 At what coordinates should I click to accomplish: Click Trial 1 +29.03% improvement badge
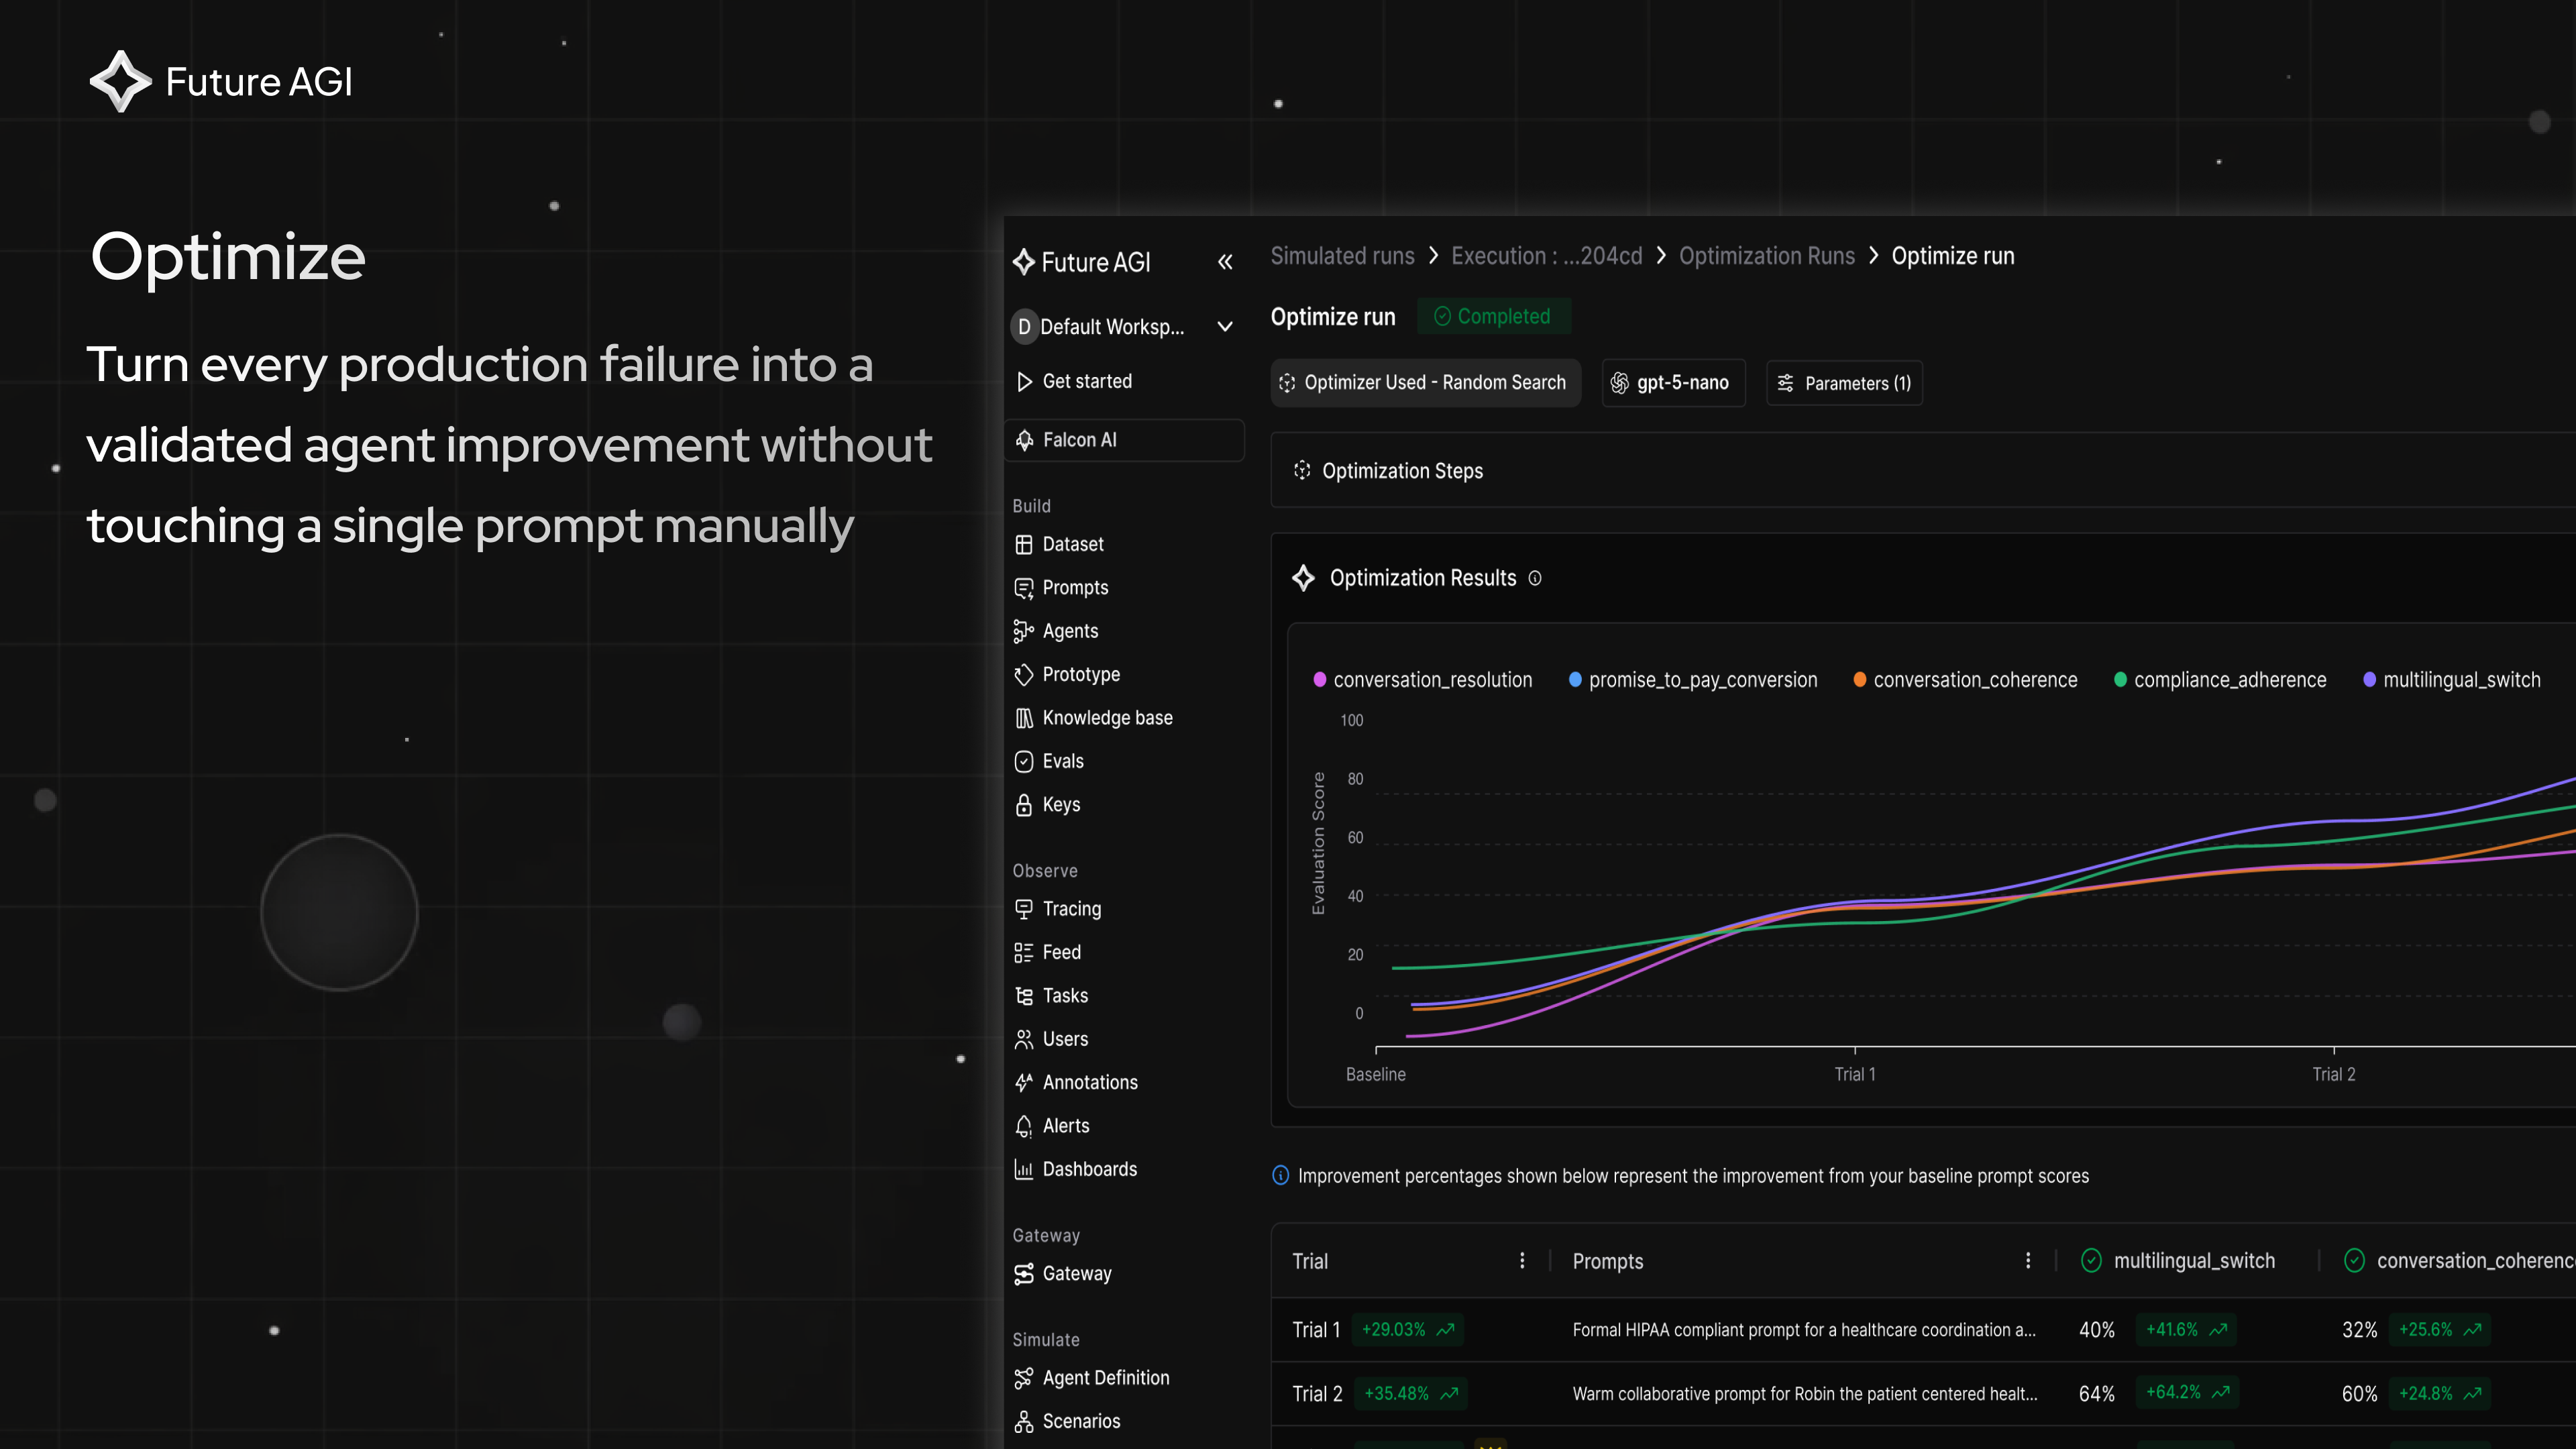pos(1407,1330)
